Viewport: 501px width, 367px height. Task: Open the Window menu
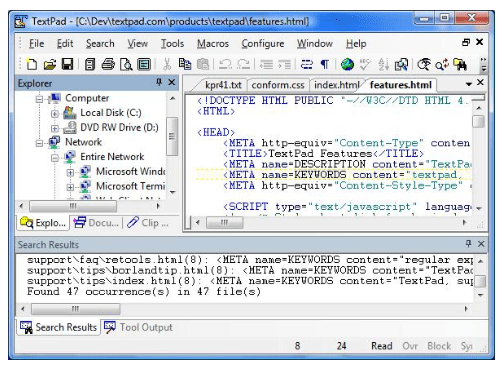tap(315, 44)
